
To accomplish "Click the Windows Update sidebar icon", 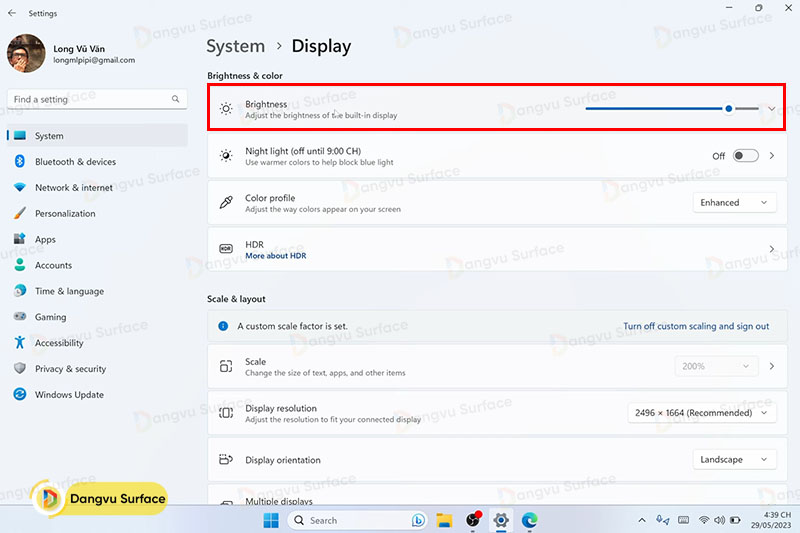I will coord(19,395).
